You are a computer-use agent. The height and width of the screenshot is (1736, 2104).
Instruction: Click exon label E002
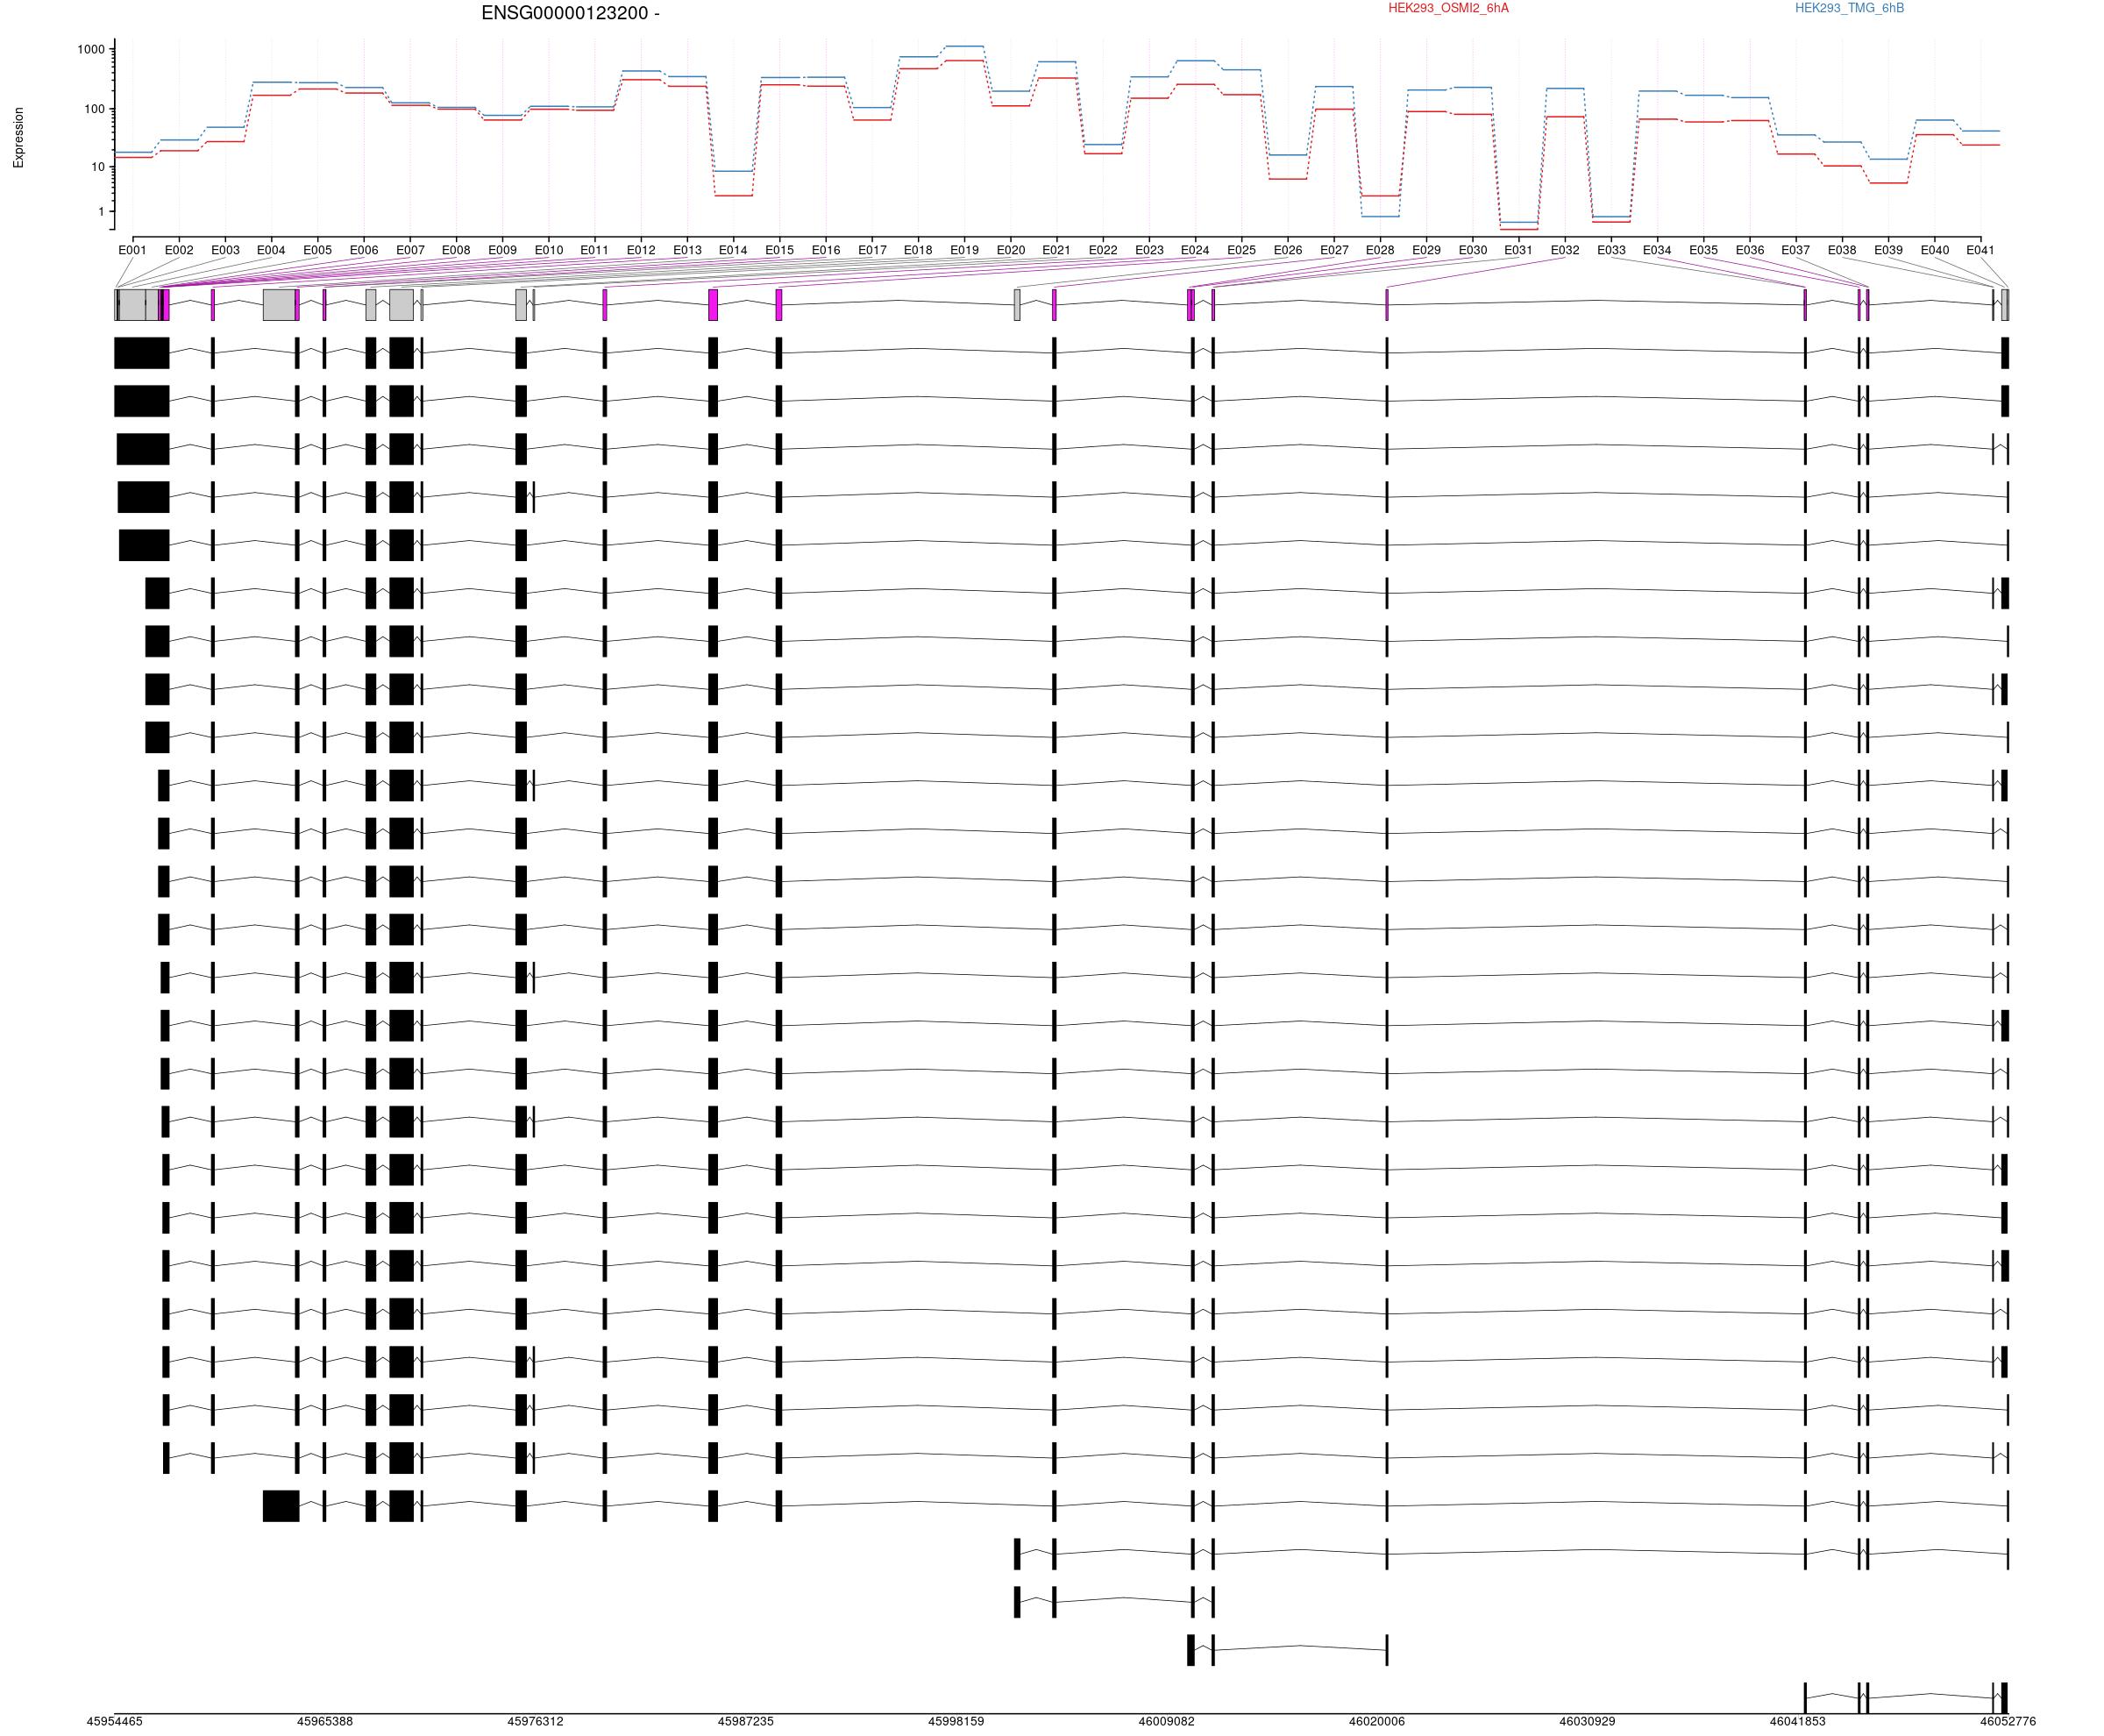pyautogui.click(x=179, y=250)
